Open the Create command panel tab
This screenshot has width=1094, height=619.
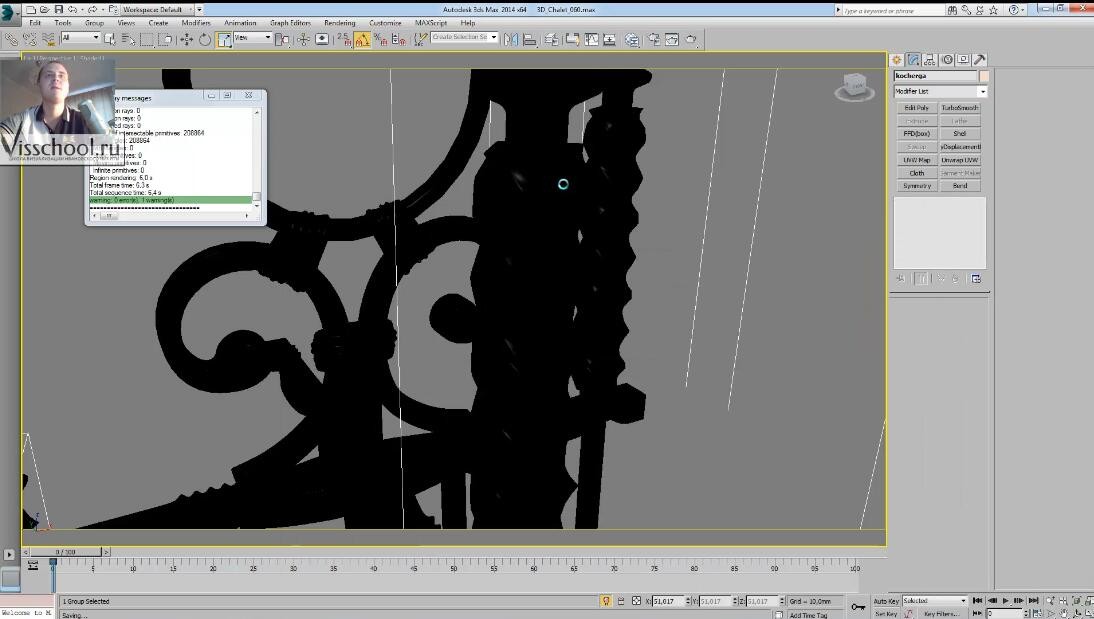[x=897, y=60]
